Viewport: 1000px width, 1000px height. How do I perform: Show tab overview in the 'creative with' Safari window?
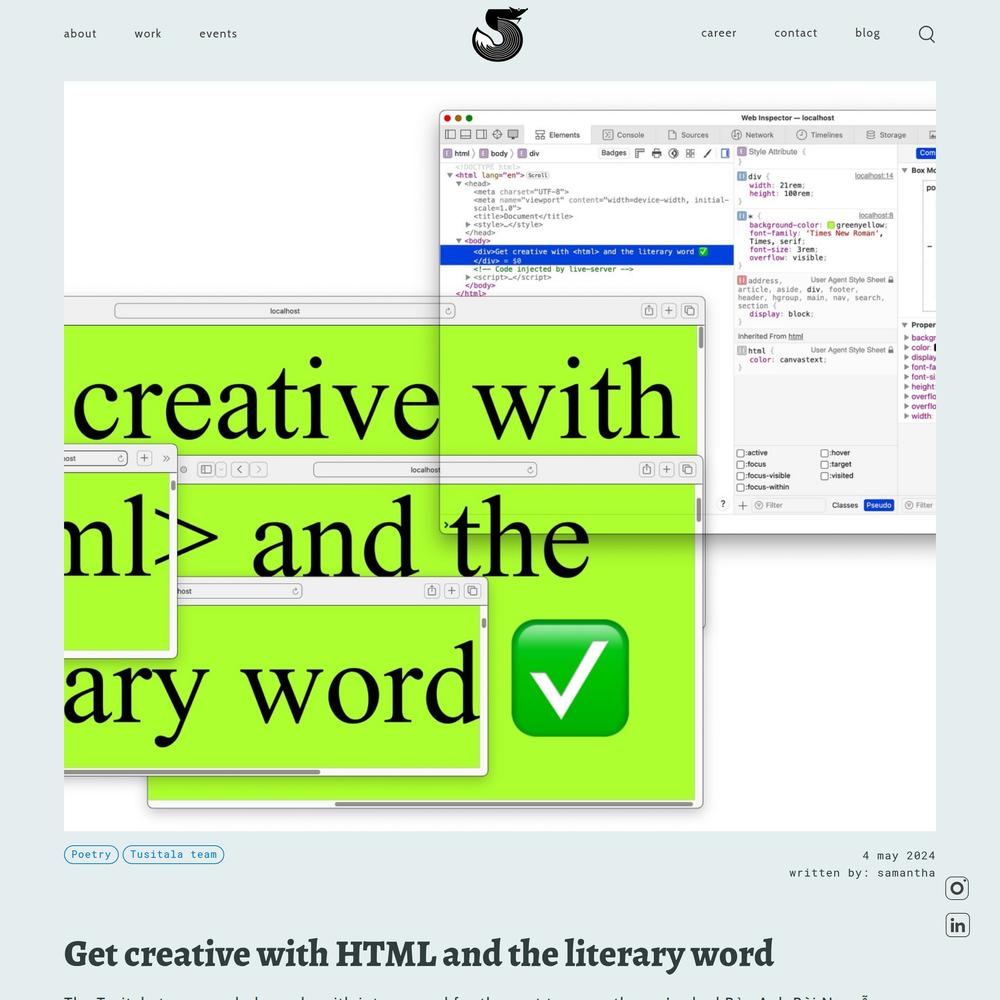pos(689,311)
